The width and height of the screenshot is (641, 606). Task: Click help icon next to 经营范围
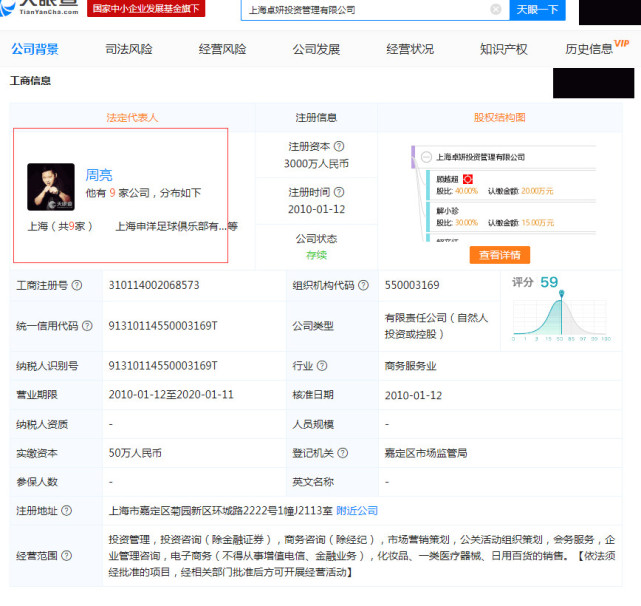point(66,555)
